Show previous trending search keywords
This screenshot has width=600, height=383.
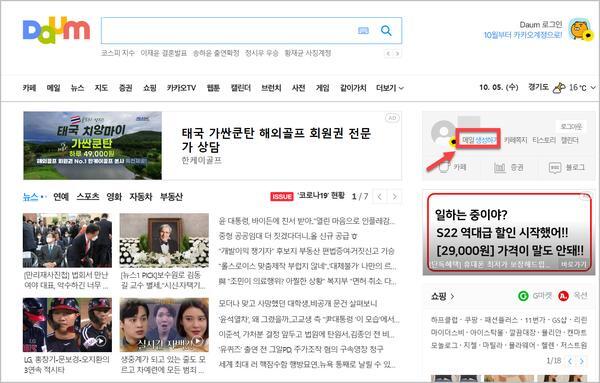pyautogui.click(x=388, y=54)
